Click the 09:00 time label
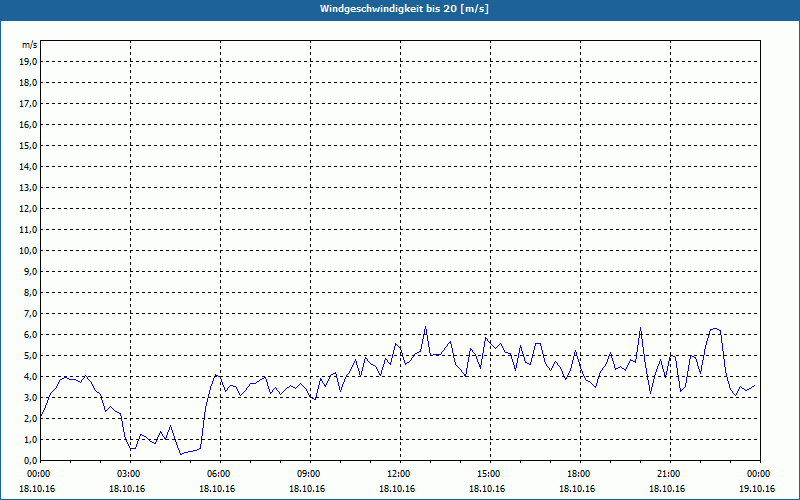Image resolution: width=800 pixels, height=500 pixels. coord(310,474)
